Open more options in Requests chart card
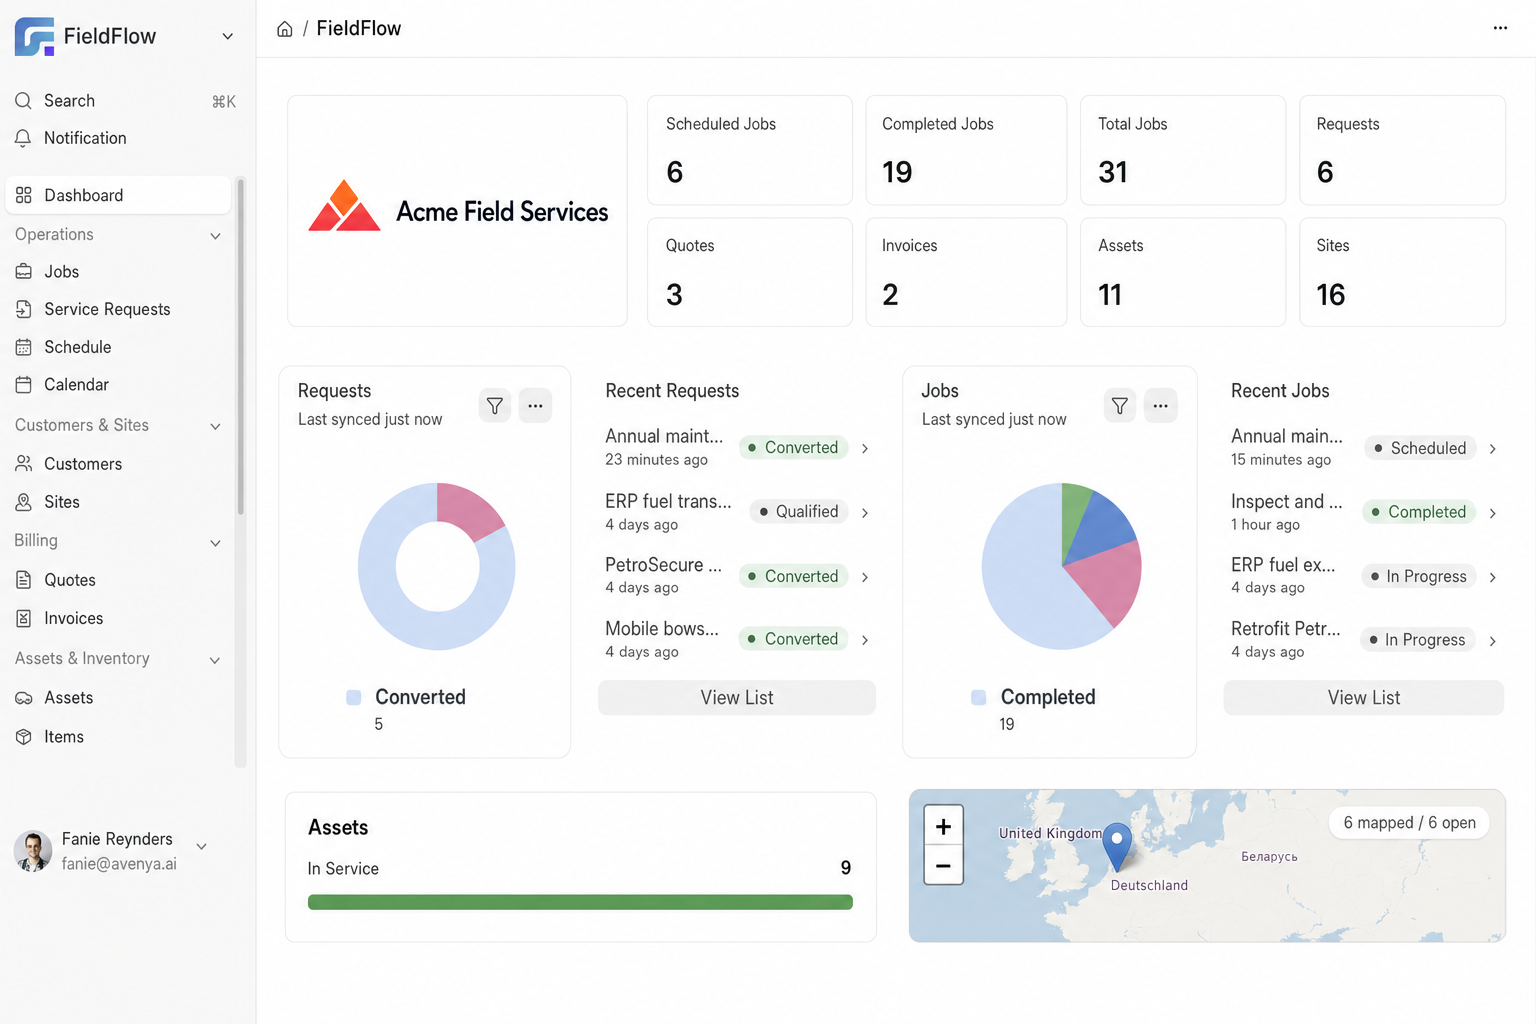The width and height of the screenshot is (1536, 1024). pos(535,406)
